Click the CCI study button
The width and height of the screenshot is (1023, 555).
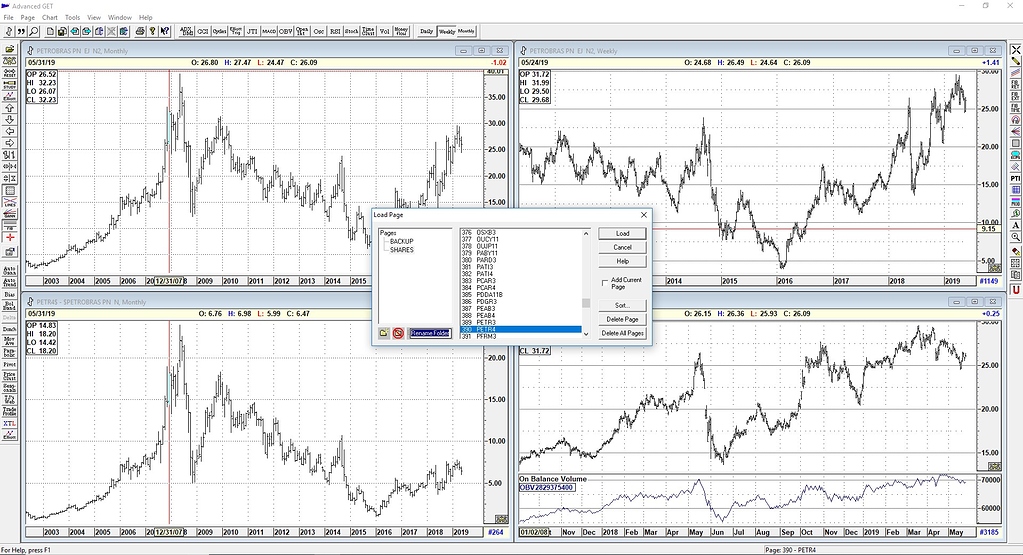203,31
